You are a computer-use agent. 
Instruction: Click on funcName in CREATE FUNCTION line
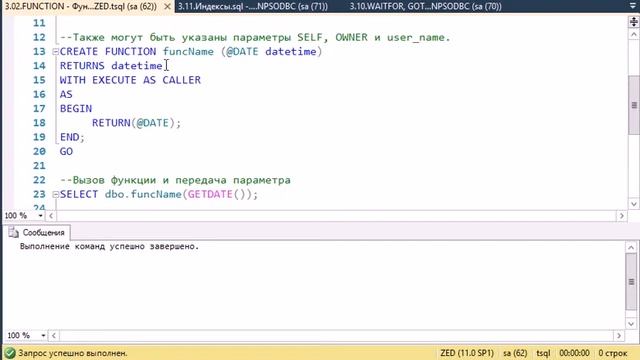coord(188,52)
